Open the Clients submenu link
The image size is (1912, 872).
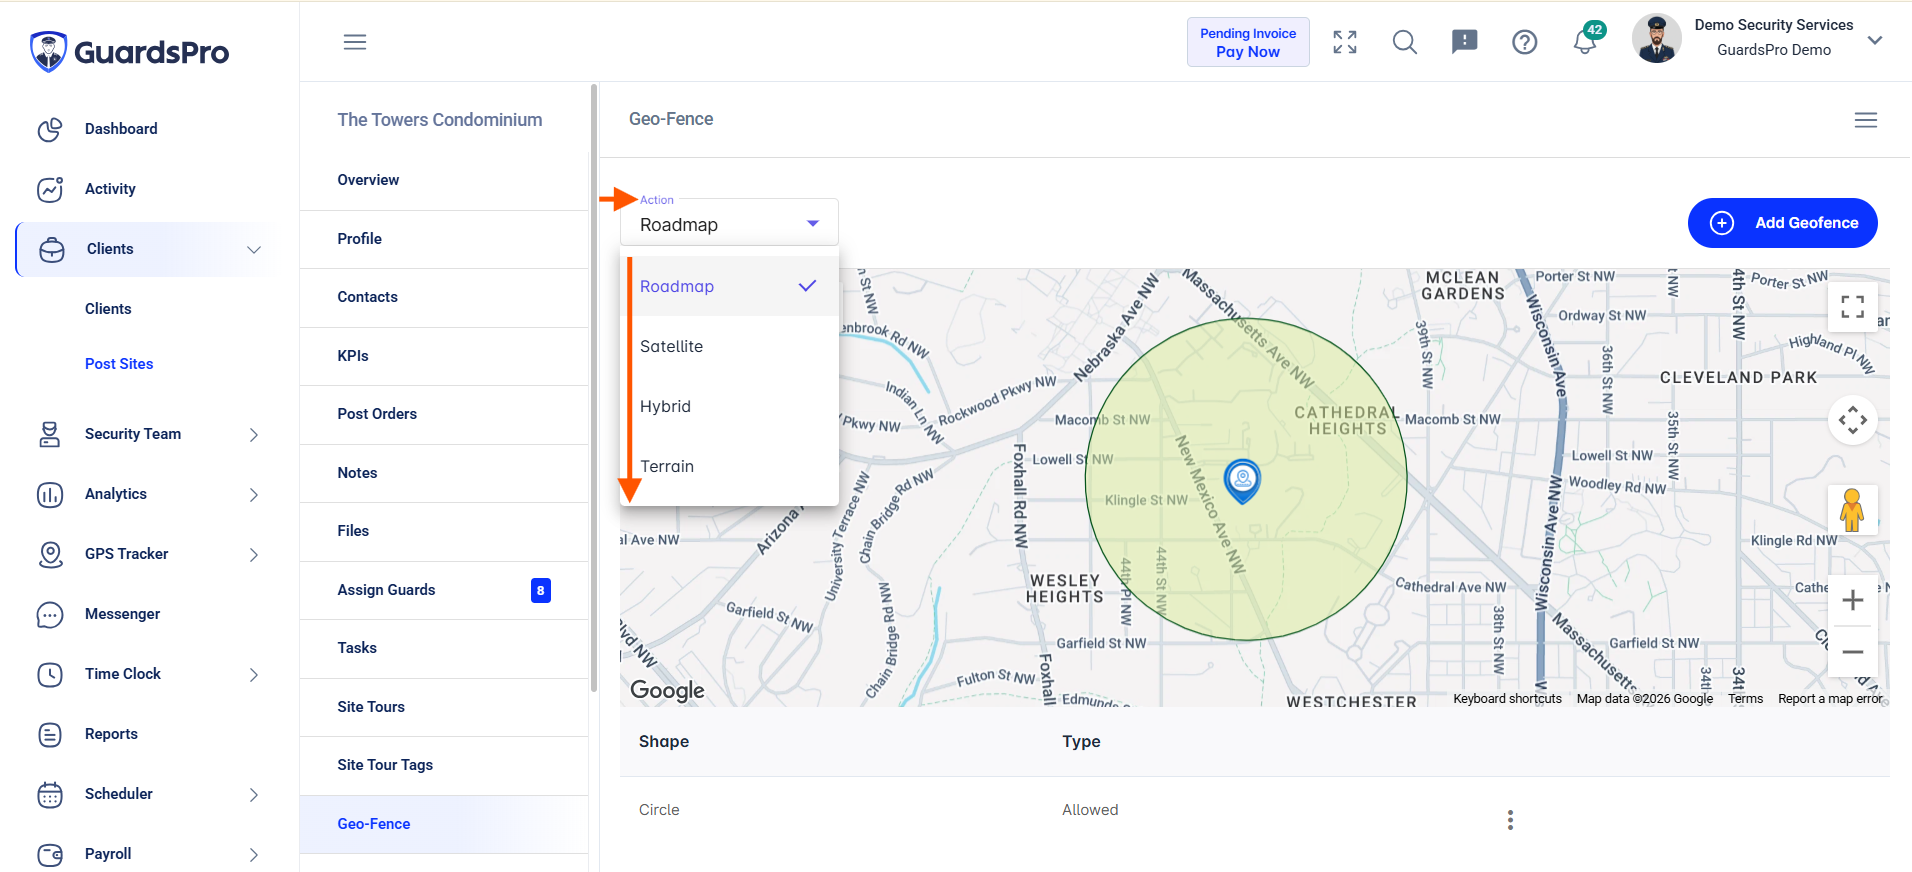pos(108,309)
